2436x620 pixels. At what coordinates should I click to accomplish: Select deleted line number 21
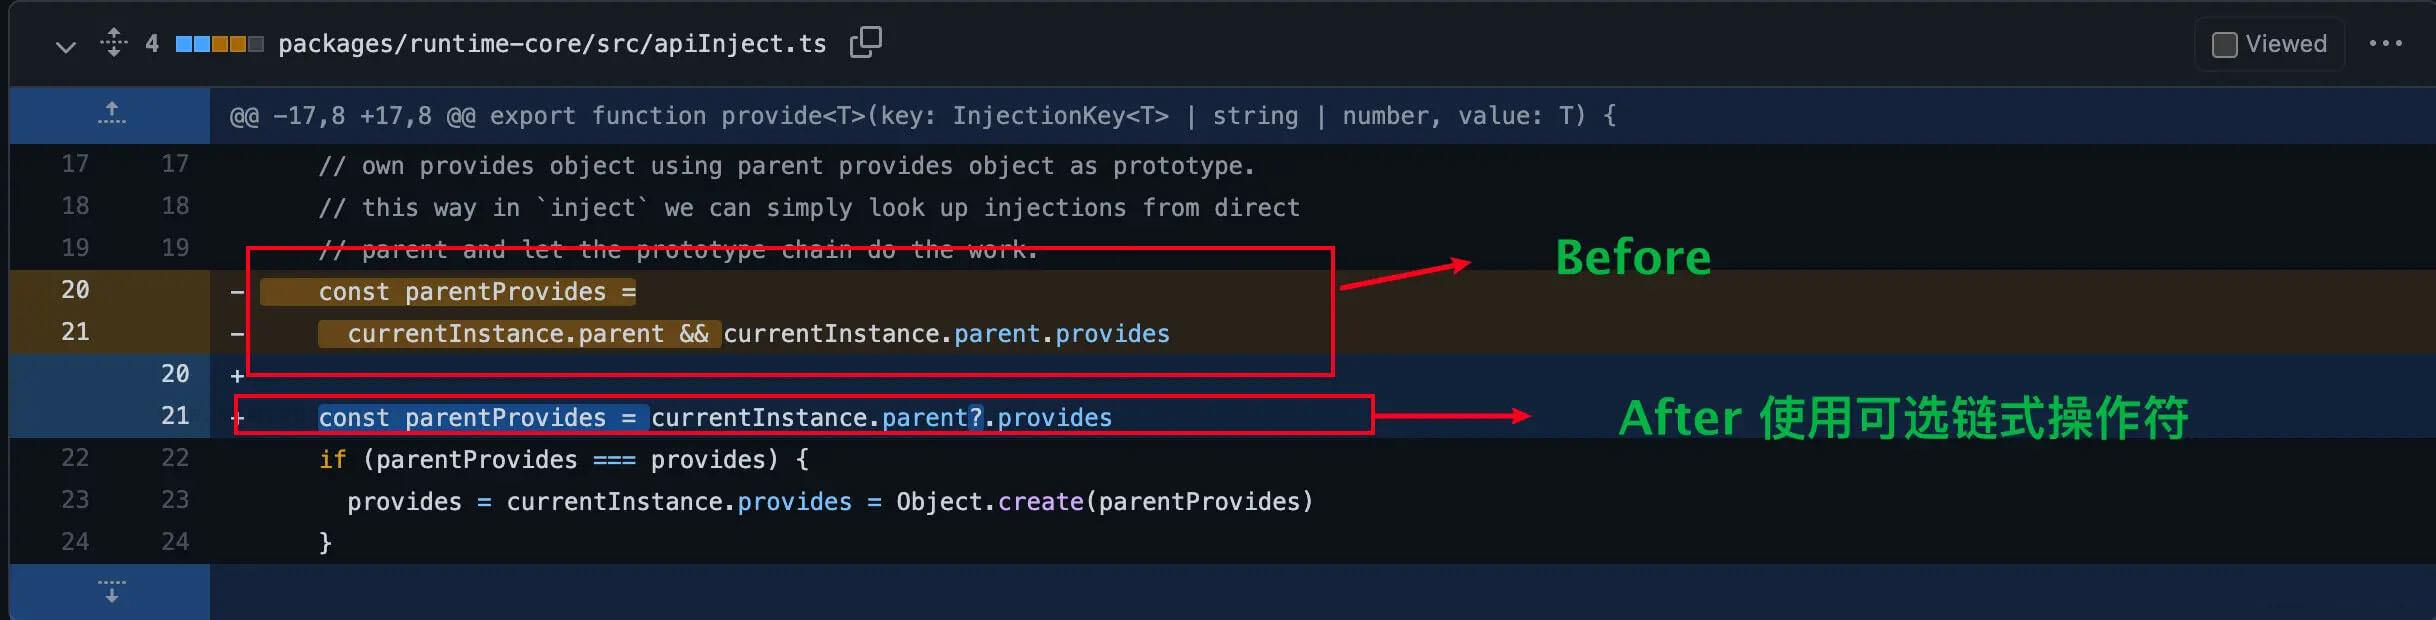pos(75,332)
